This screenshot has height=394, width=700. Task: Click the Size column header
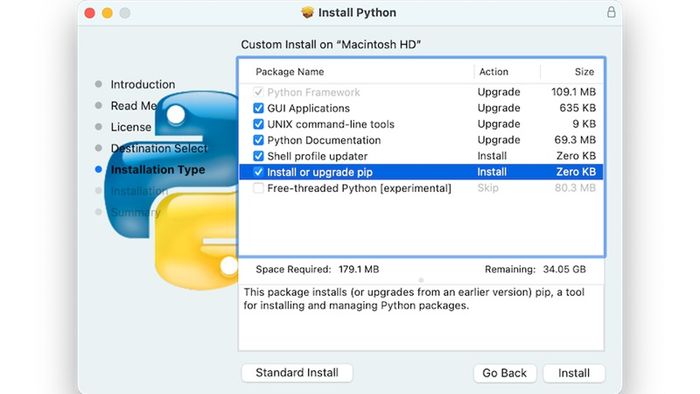click(584, 72)
